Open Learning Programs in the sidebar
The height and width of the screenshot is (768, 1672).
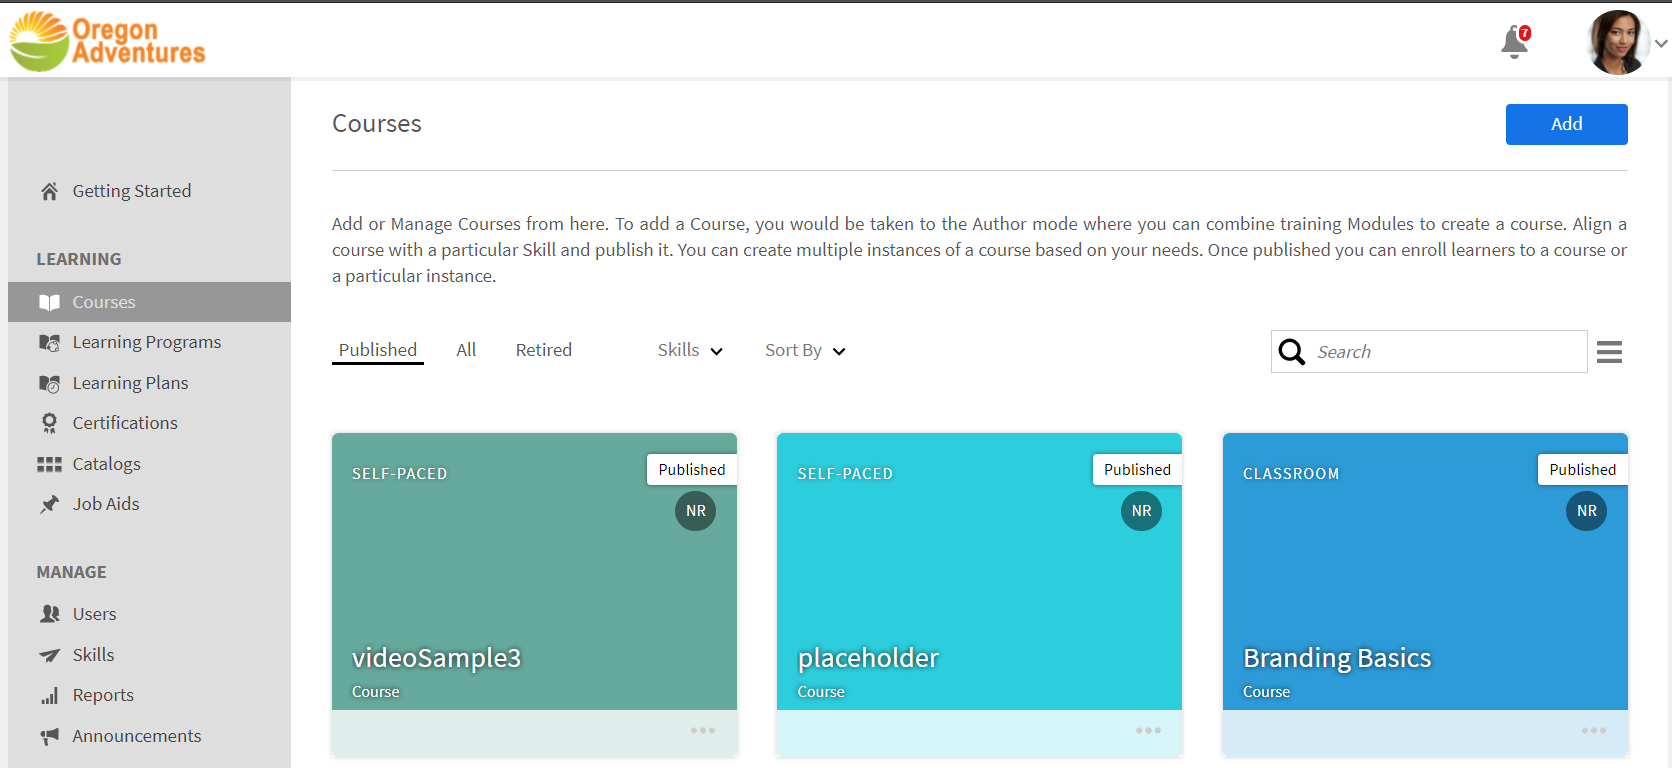(146, 342)
